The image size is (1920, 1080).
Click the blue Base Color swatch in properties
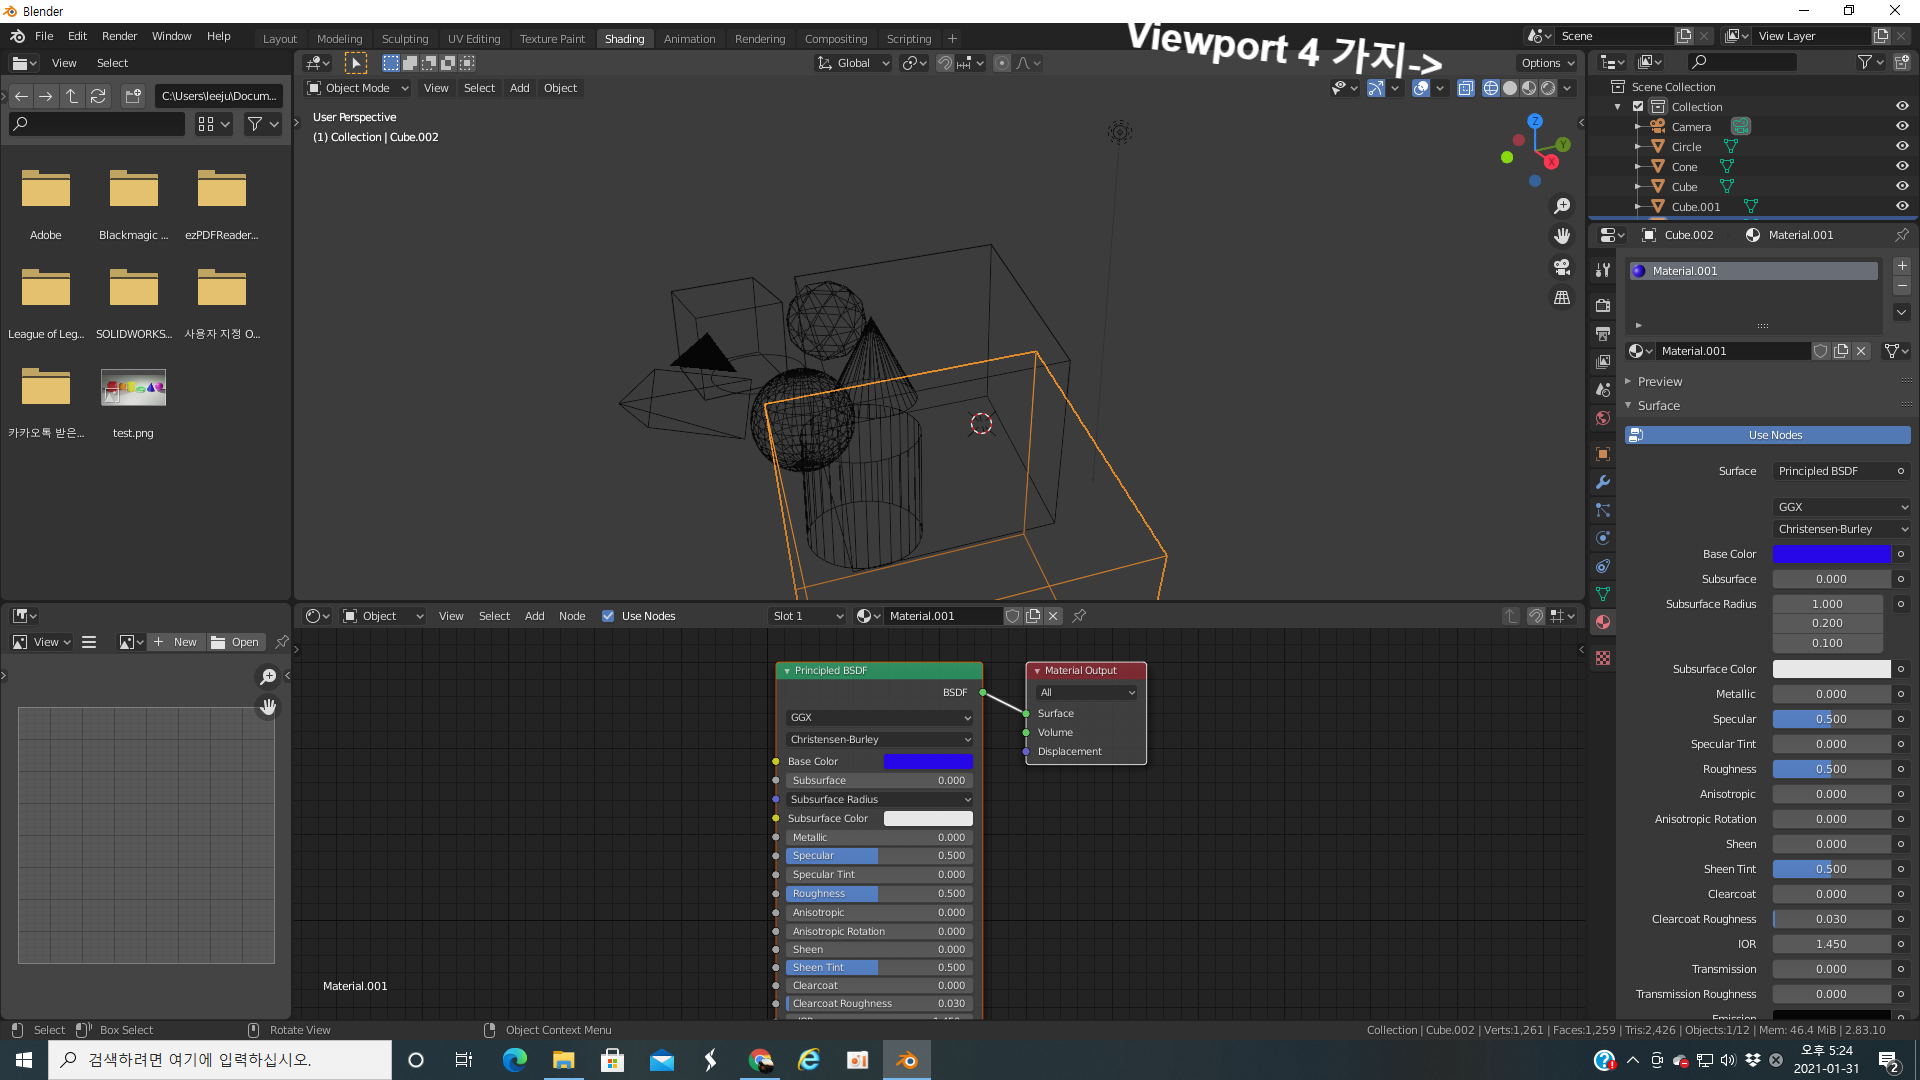[1831, 554]
